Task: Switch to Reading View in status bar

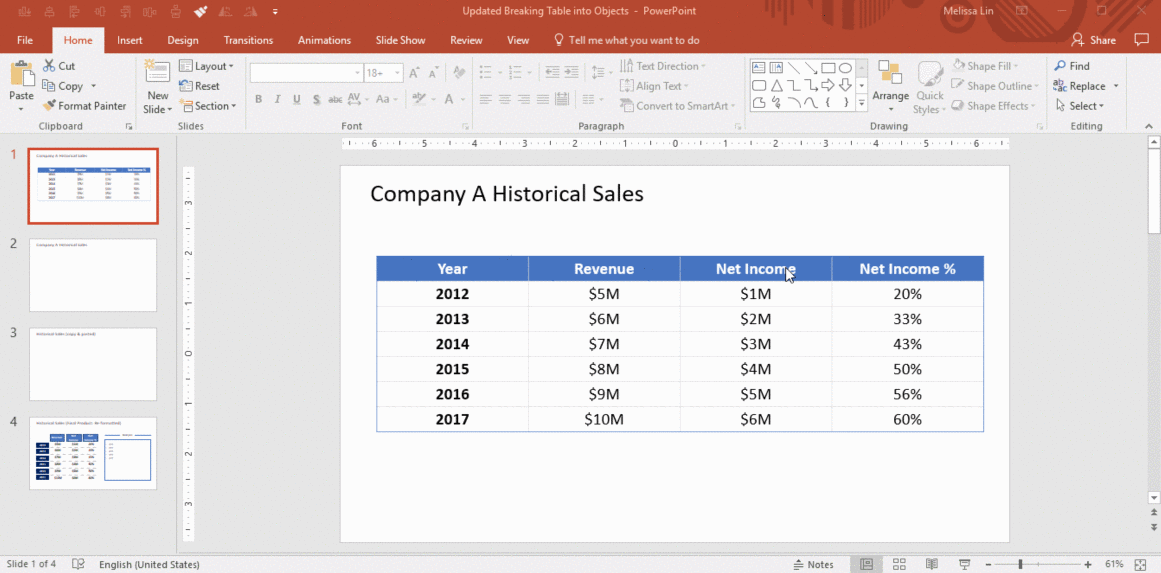Action: (931, 564)
